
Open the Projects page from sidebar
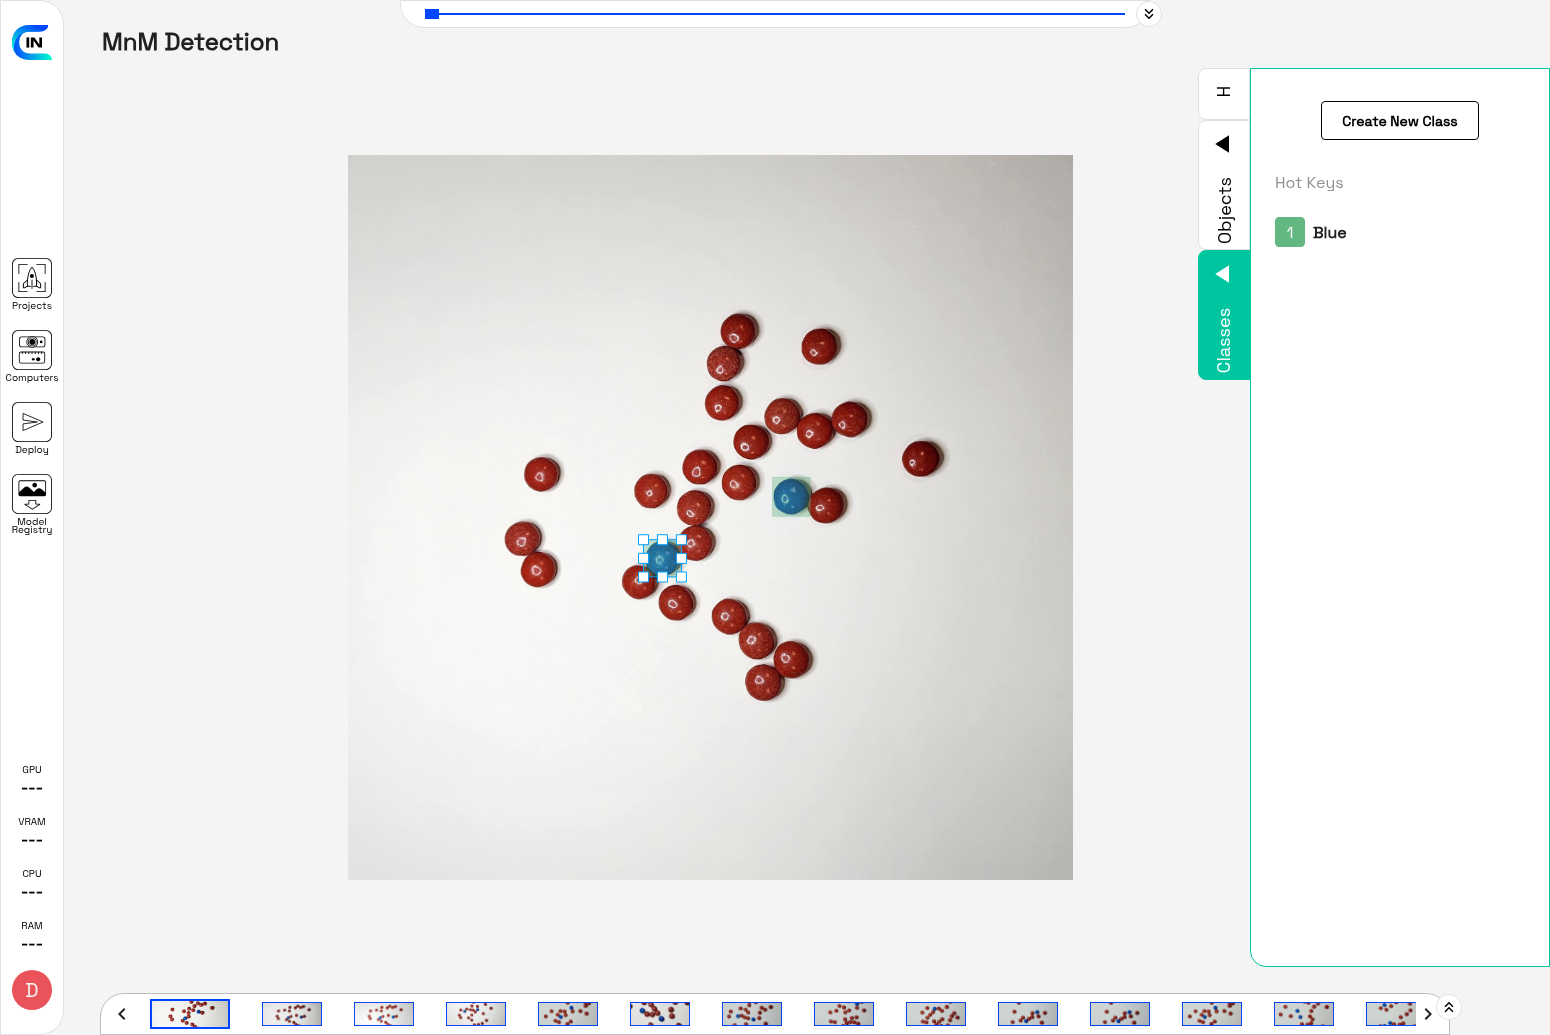point(32,279)
